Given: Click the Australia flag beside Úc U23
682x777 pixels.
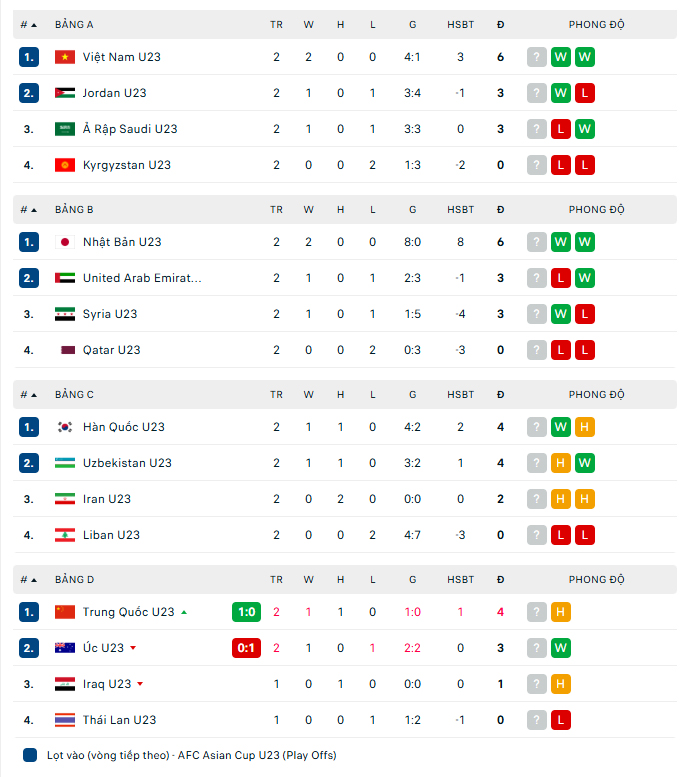Looking at the screenshot, I should [65, 648].
